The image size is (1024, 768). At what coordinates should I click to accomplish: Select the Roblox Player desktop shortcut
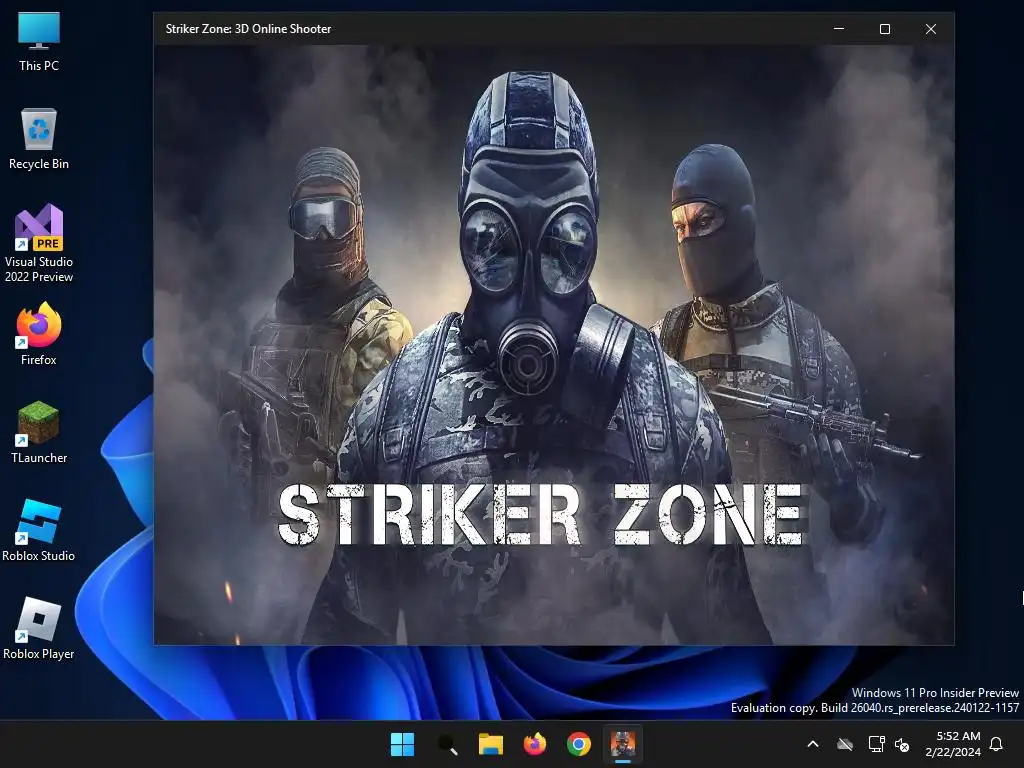click(39, 628)
